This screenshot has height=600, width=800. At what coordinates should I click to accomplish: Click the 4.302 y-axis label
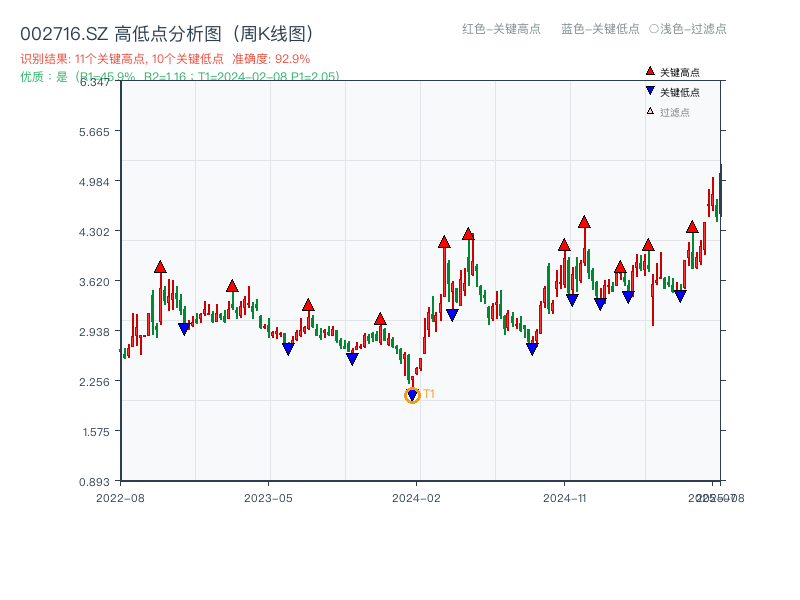pos(94,232)
